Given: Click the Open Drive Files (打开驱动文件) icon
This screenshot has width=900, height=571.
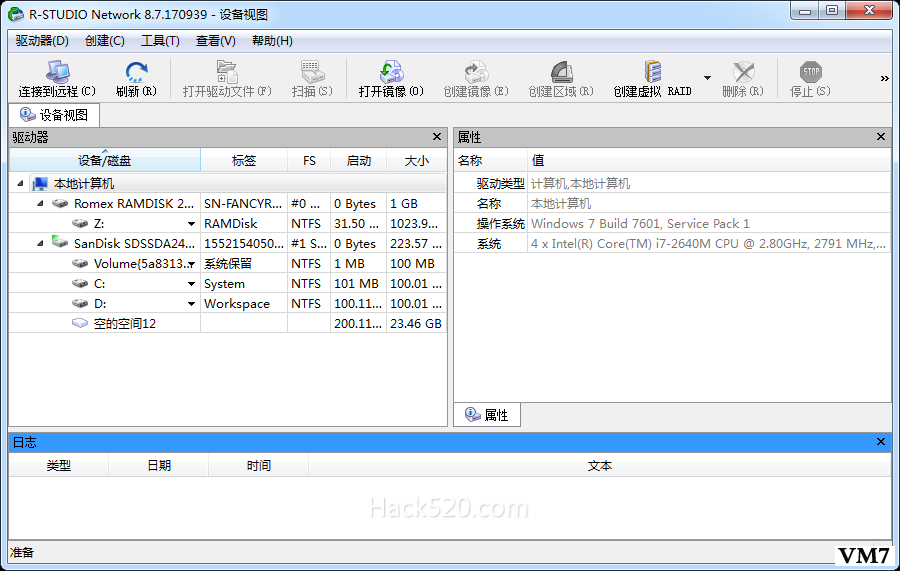Looking at the screenshot, I should point(227,72).
